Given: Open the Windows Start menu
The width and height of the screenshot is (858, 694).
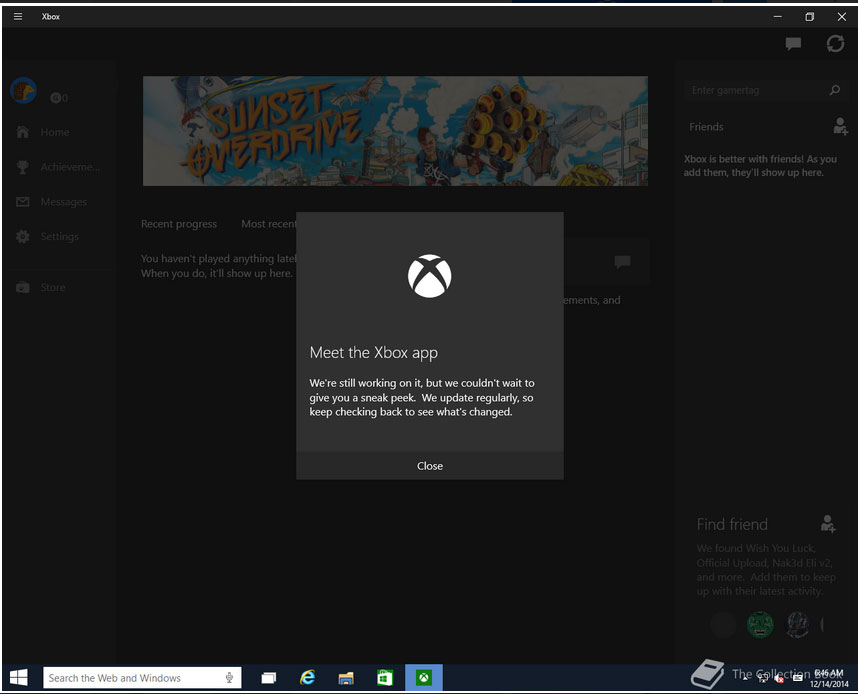Looking at the screenshot, I should point(19,678).
